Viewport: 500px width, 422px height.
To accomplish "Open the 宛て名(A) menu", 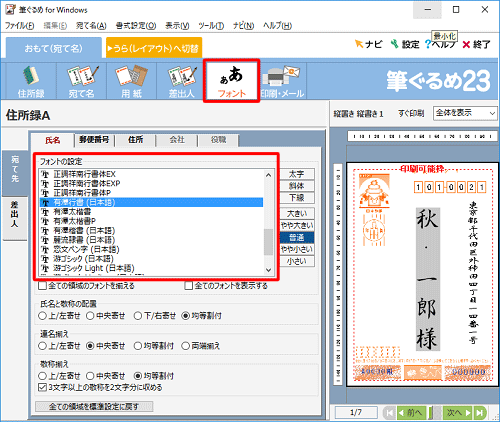I will pyautogui.click(x=91, y=26).
